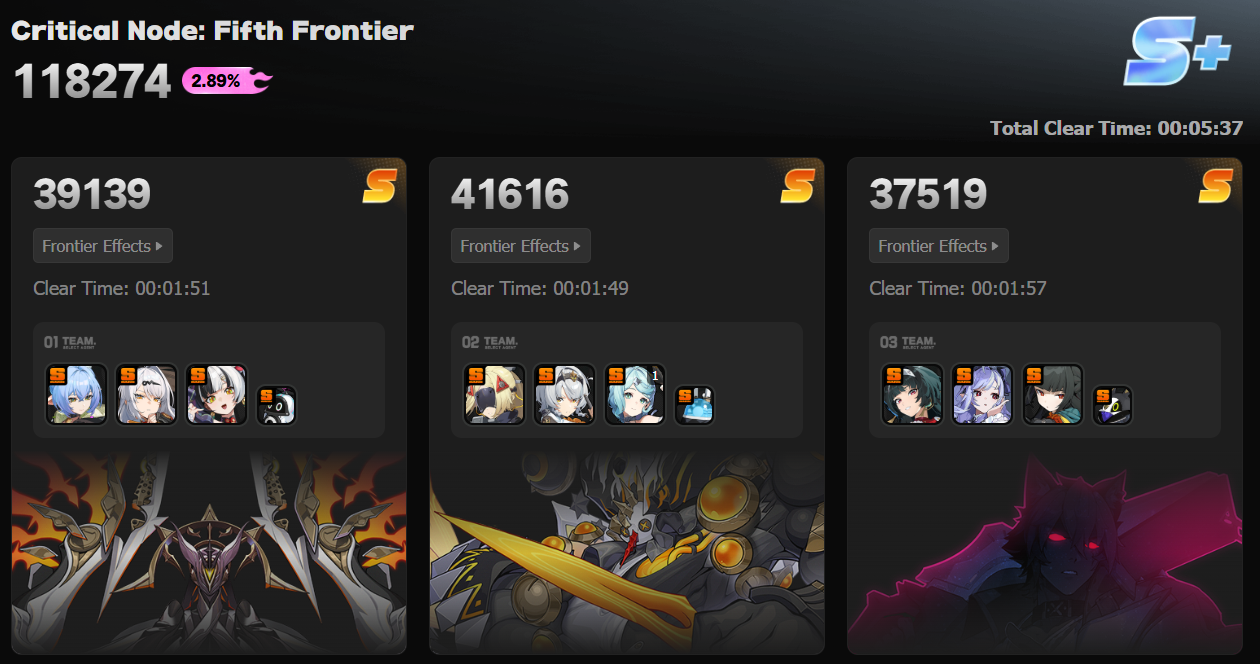
Task: Click the pink 2.89% ranking badge
Action: pyautogui.click(x=227, y=81)
